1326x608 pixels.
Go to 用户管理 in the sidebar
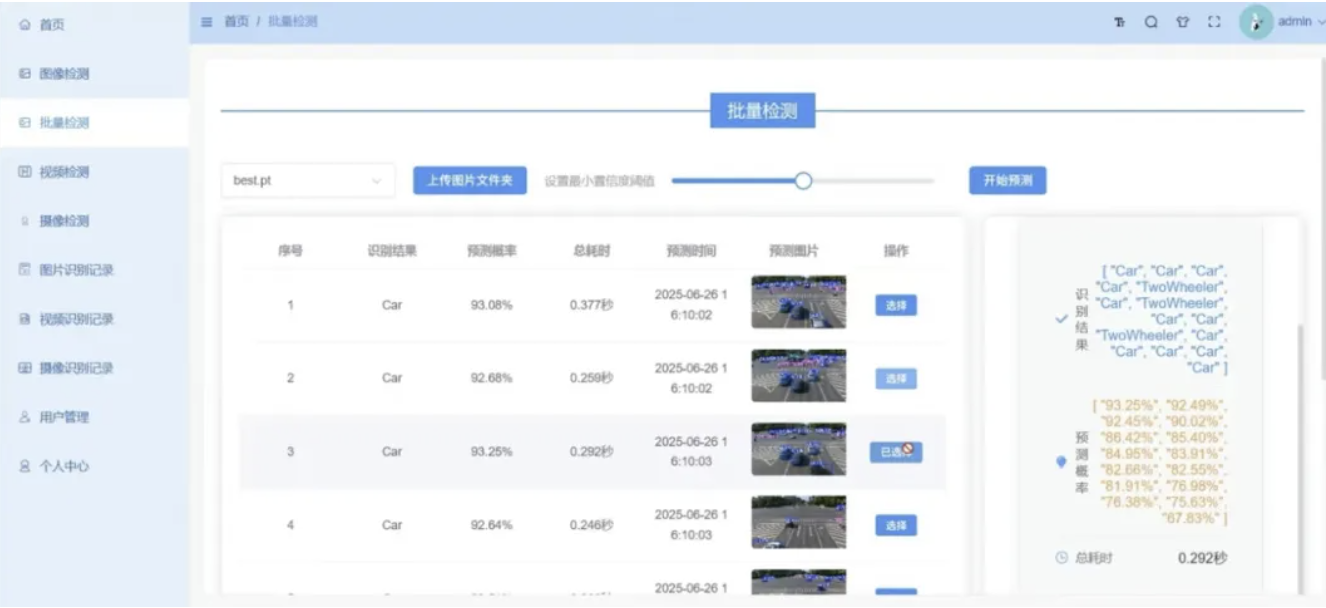(94, 417)
